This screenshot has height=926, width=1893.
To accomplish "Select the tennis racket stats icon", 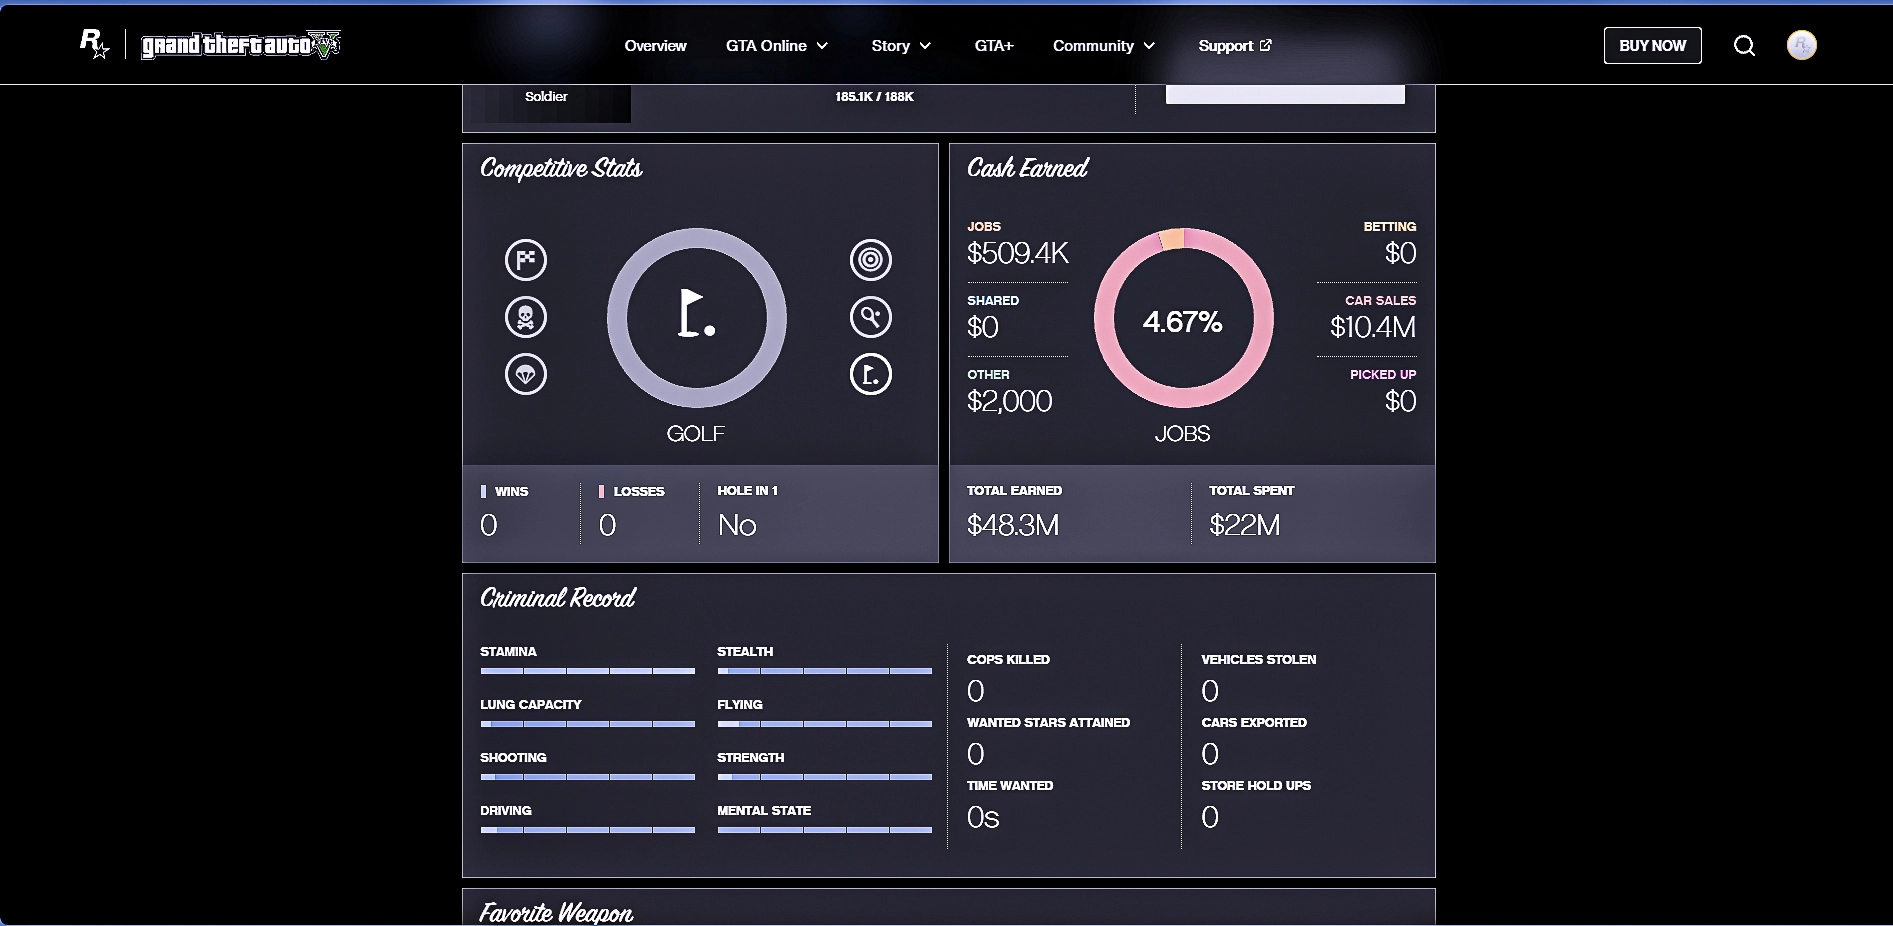I will tap(870, 318).
